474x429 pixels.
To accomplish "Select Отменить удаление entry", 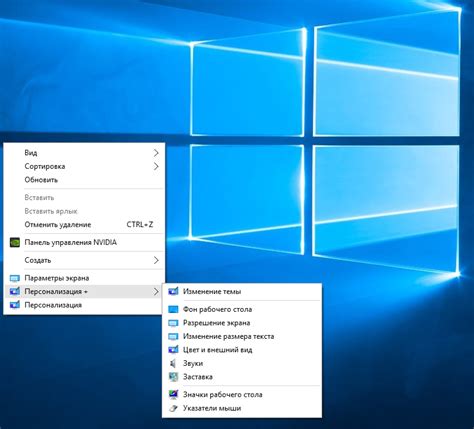I will (84, 225).
